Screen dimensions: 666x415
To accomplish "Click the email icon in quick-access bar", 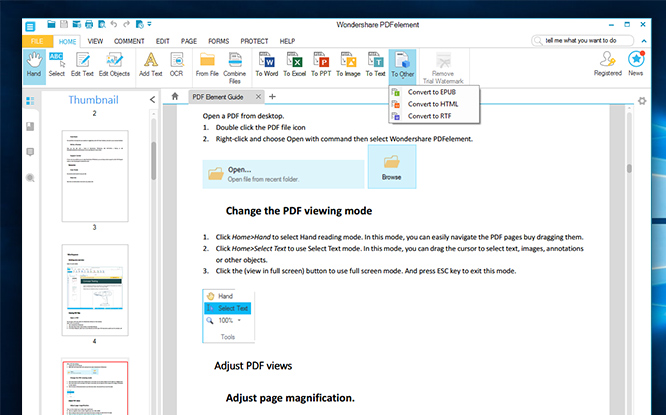I will tap(76, 24).
